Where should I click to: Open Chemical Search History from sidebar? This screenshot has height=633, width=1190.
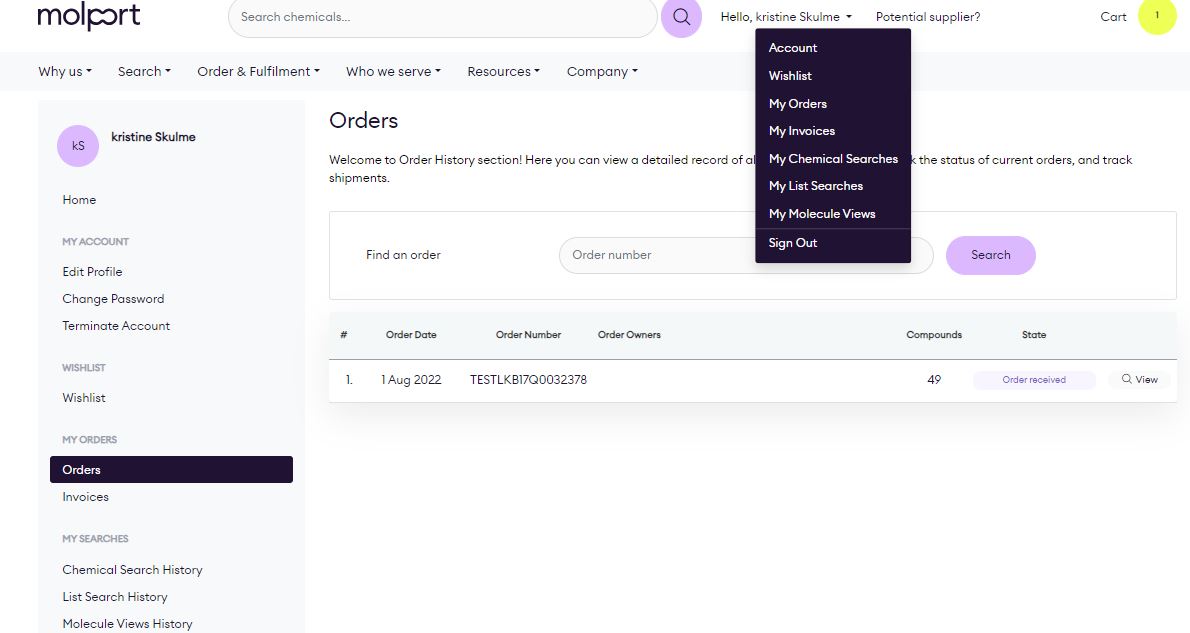click(x=132, y=569)
